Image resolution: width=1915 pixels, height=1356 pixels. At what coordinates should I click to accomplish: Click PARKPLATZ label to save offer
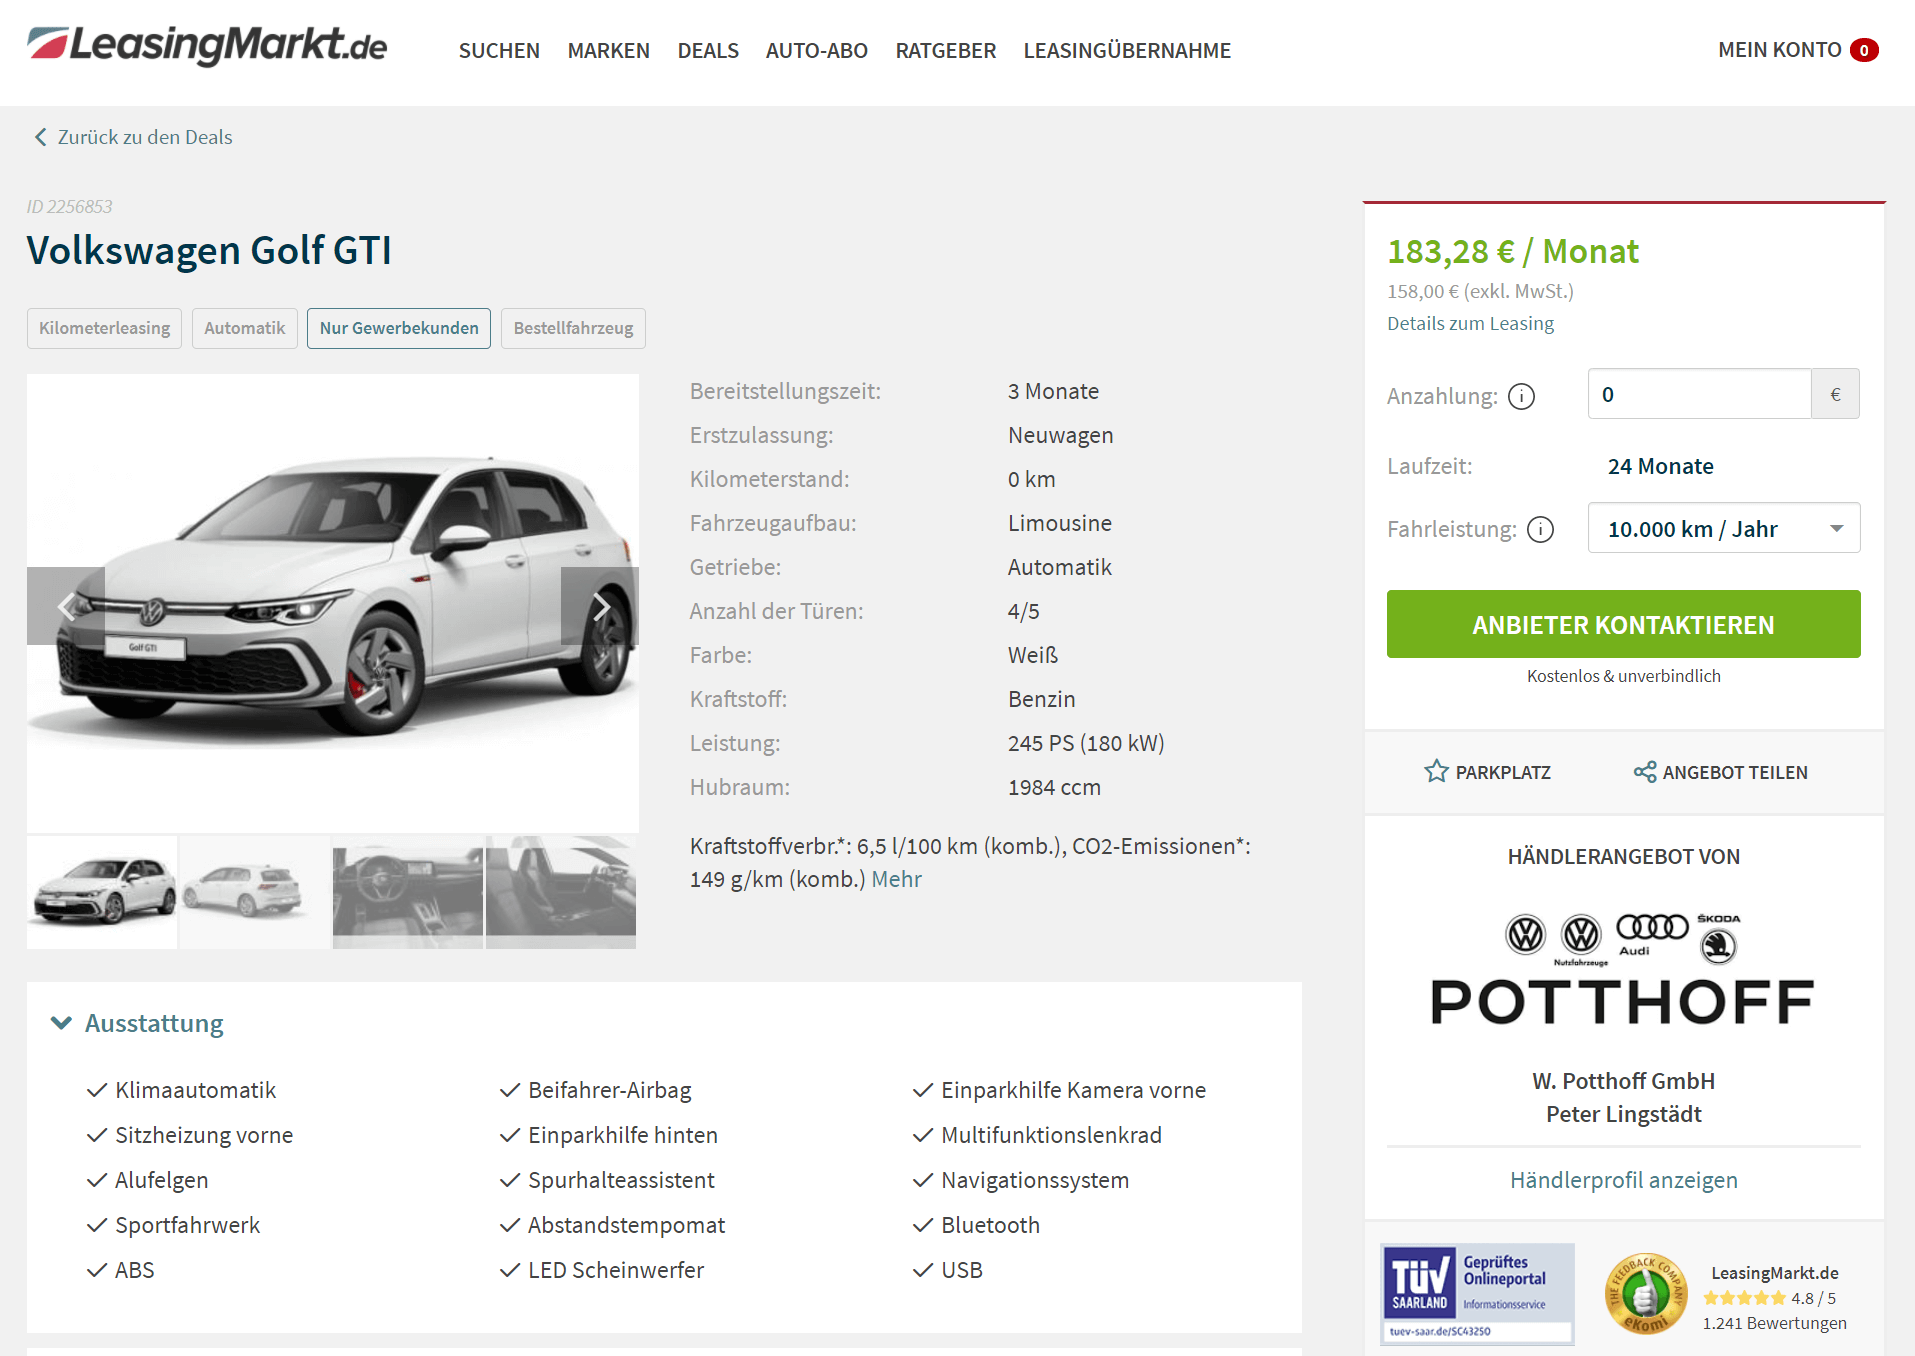pyautogui.click(x=1503, y=772)
